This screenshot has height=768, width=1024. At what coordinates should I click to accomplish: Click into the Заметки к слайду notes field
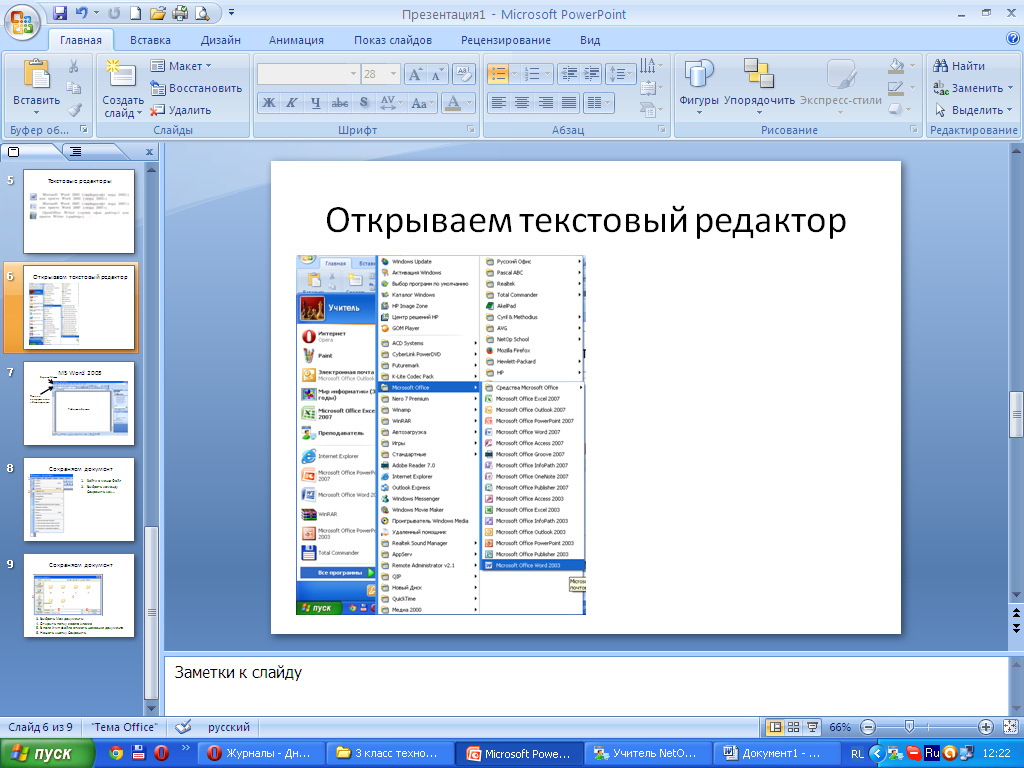point(586,686)
